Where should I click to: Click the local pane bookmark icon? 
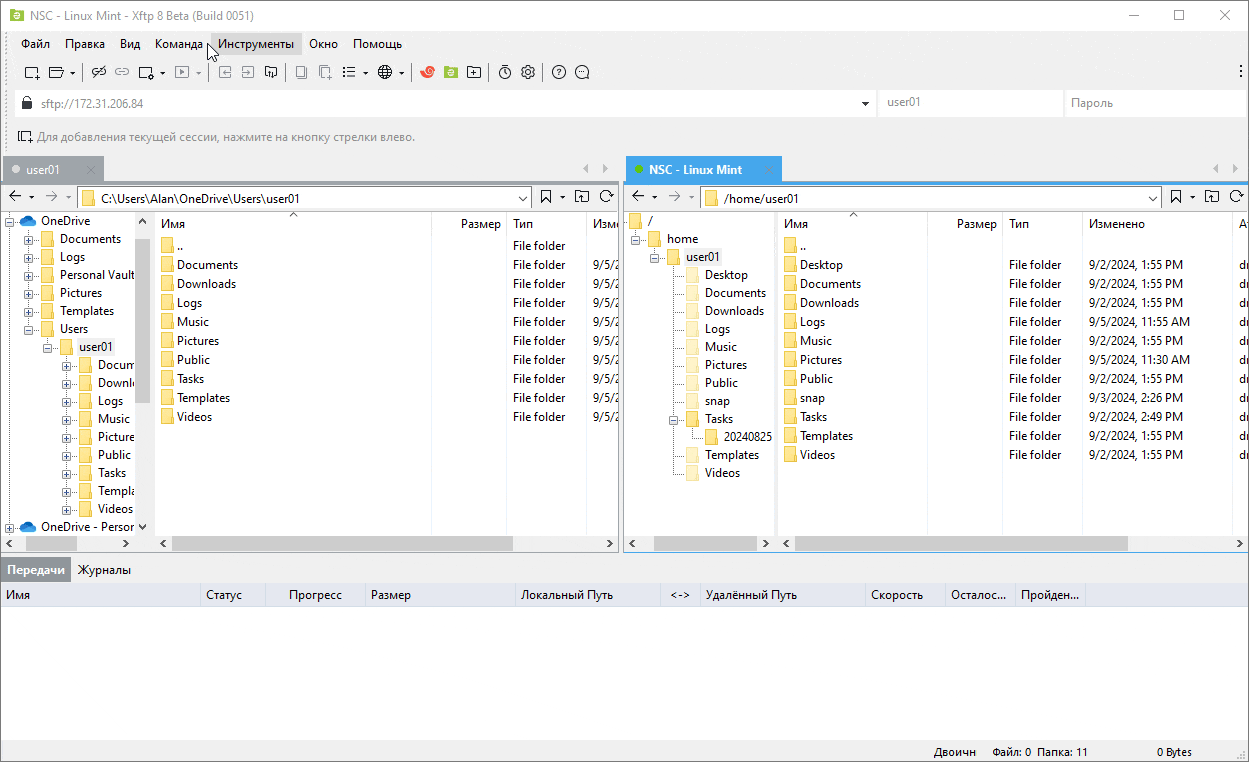pyautogui.click(x=546, y=197)
